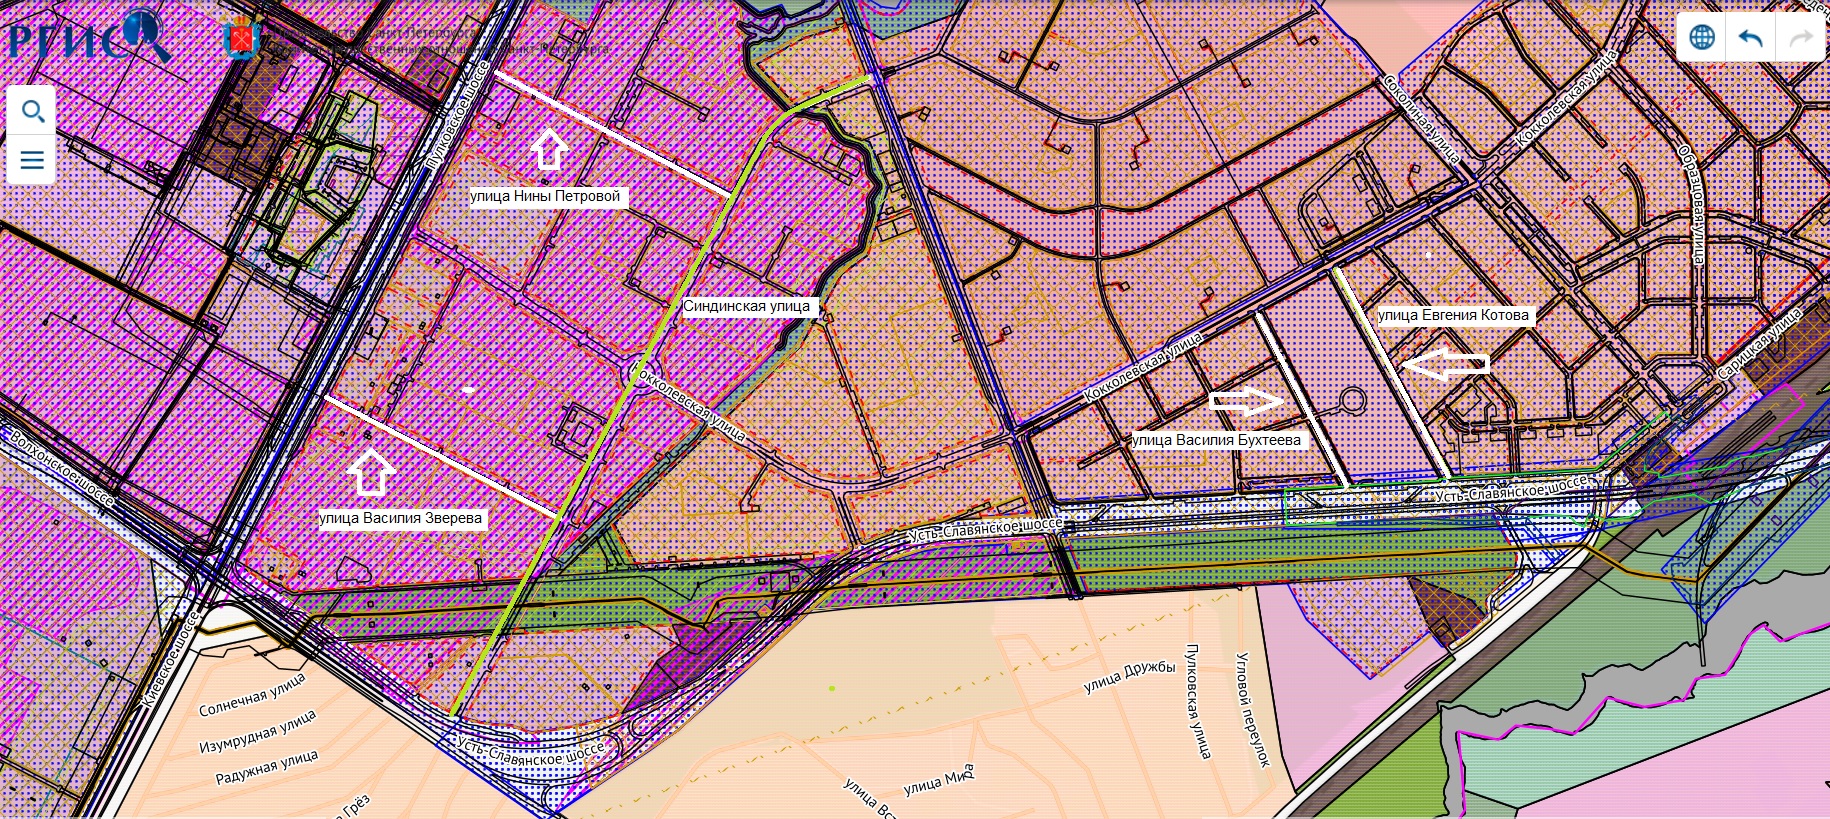Viewport: 1830px width, 819px height.
Task: Select the улица Василия Зверева label
Action: point(401,519)
